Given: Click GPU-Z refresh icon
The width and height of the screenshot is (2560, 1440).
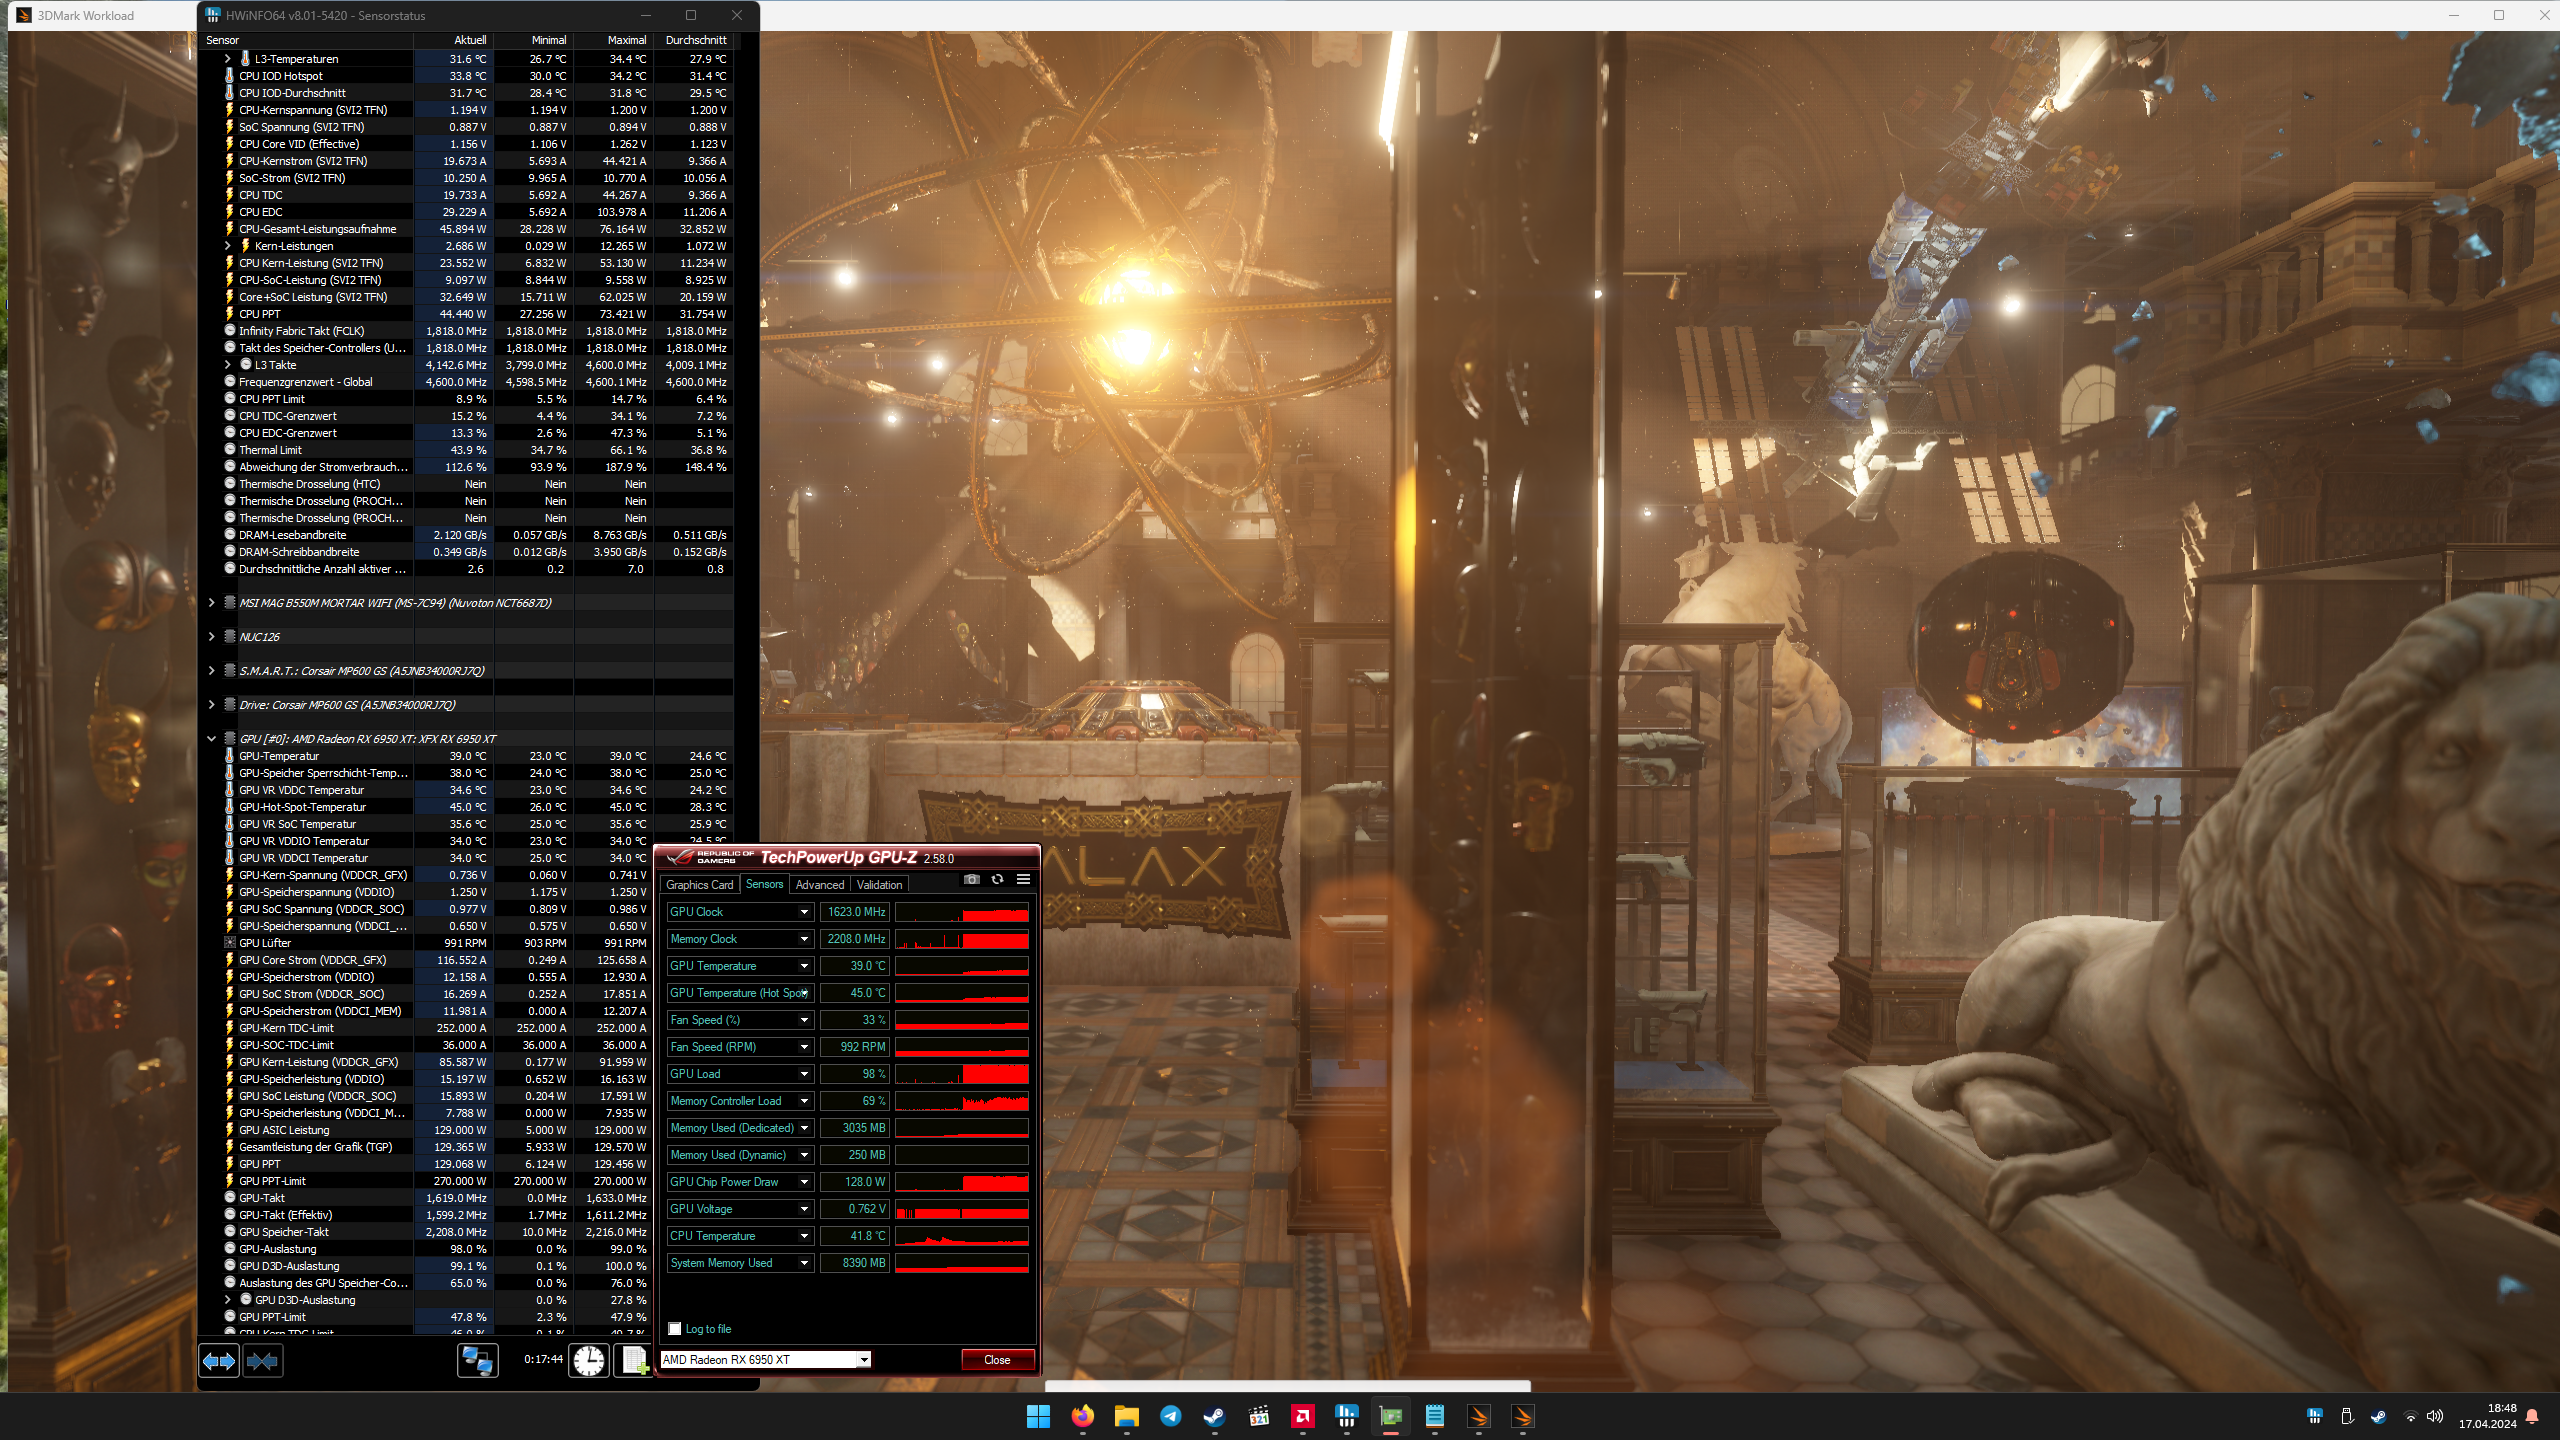Looking at the screenshot, I should pos(997,880).
